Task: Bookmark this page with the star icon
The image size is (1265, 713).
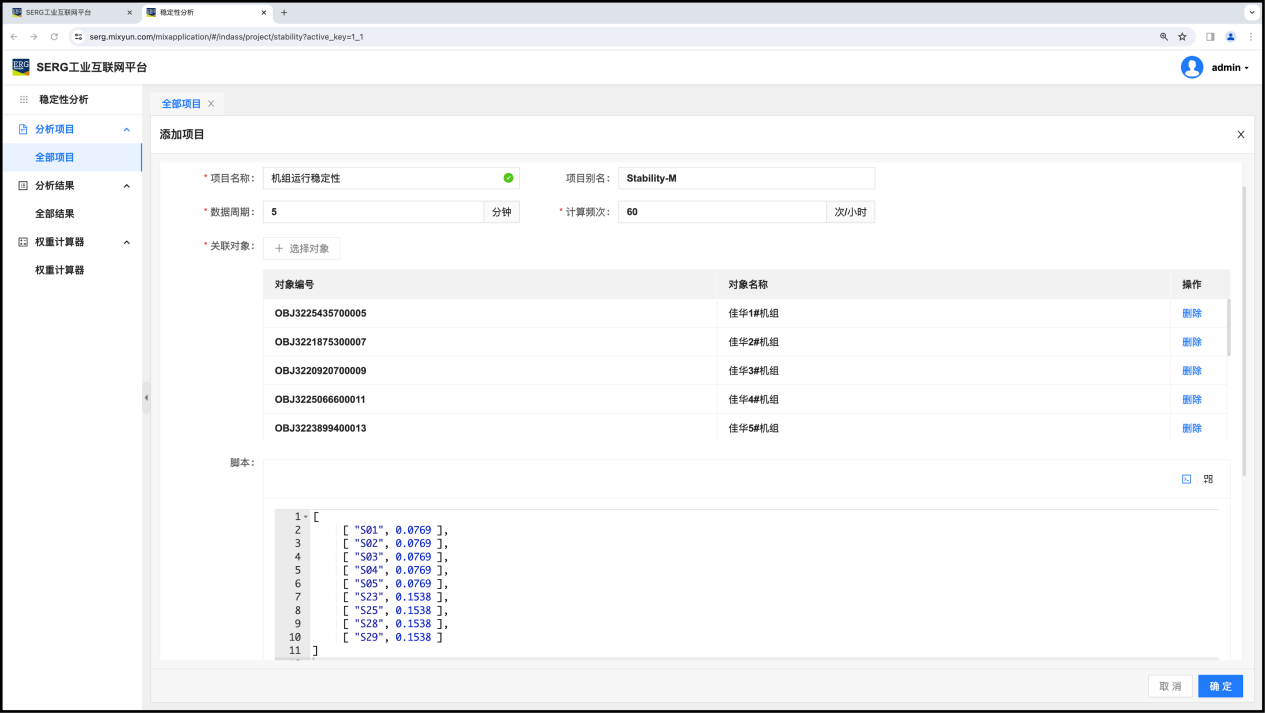Action: [1182, 37]
